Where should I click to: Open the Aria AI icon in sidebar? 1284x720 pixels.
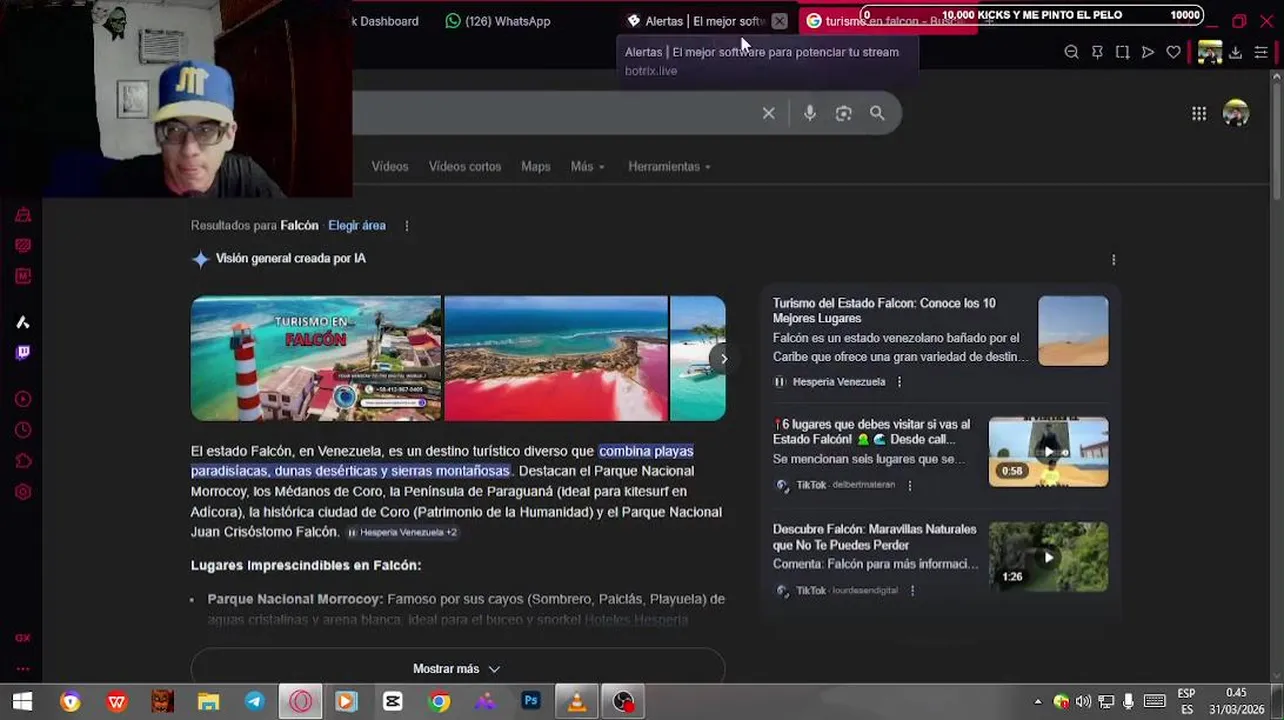[x=23, y=322]
